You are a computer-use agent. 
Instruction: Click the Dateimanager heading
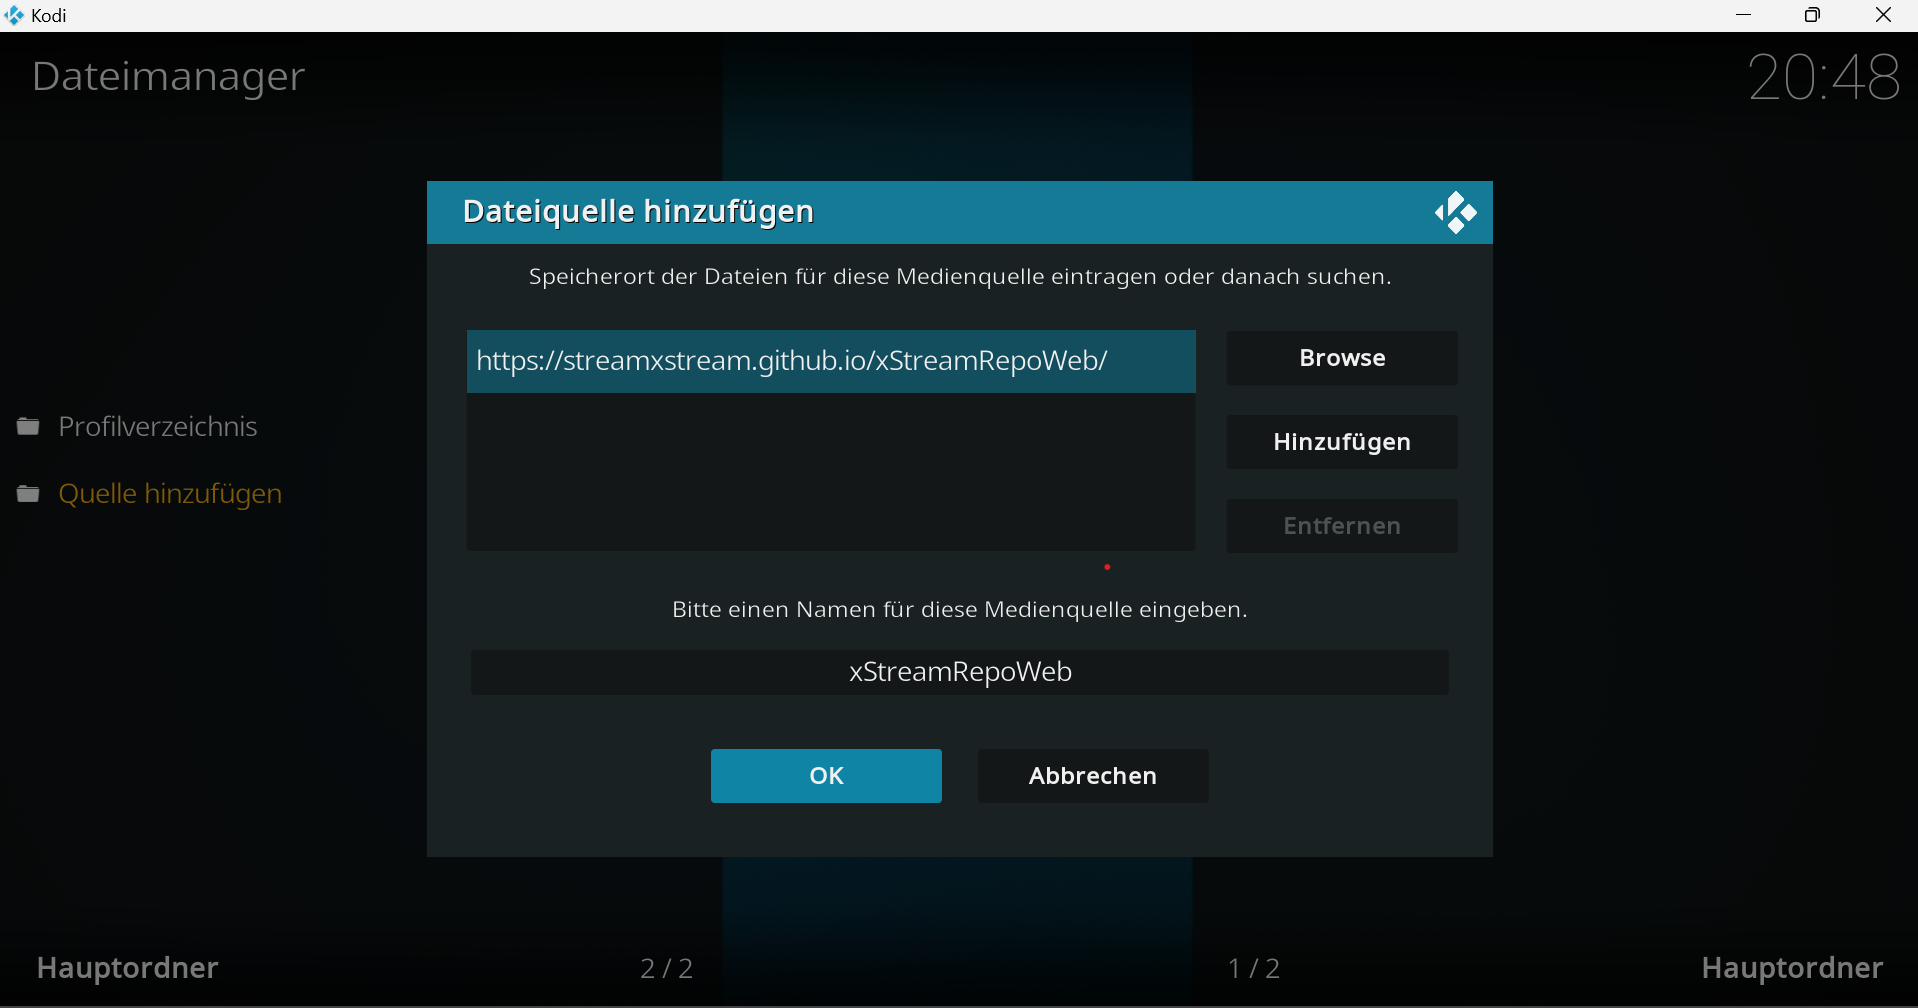click(168, 77)
